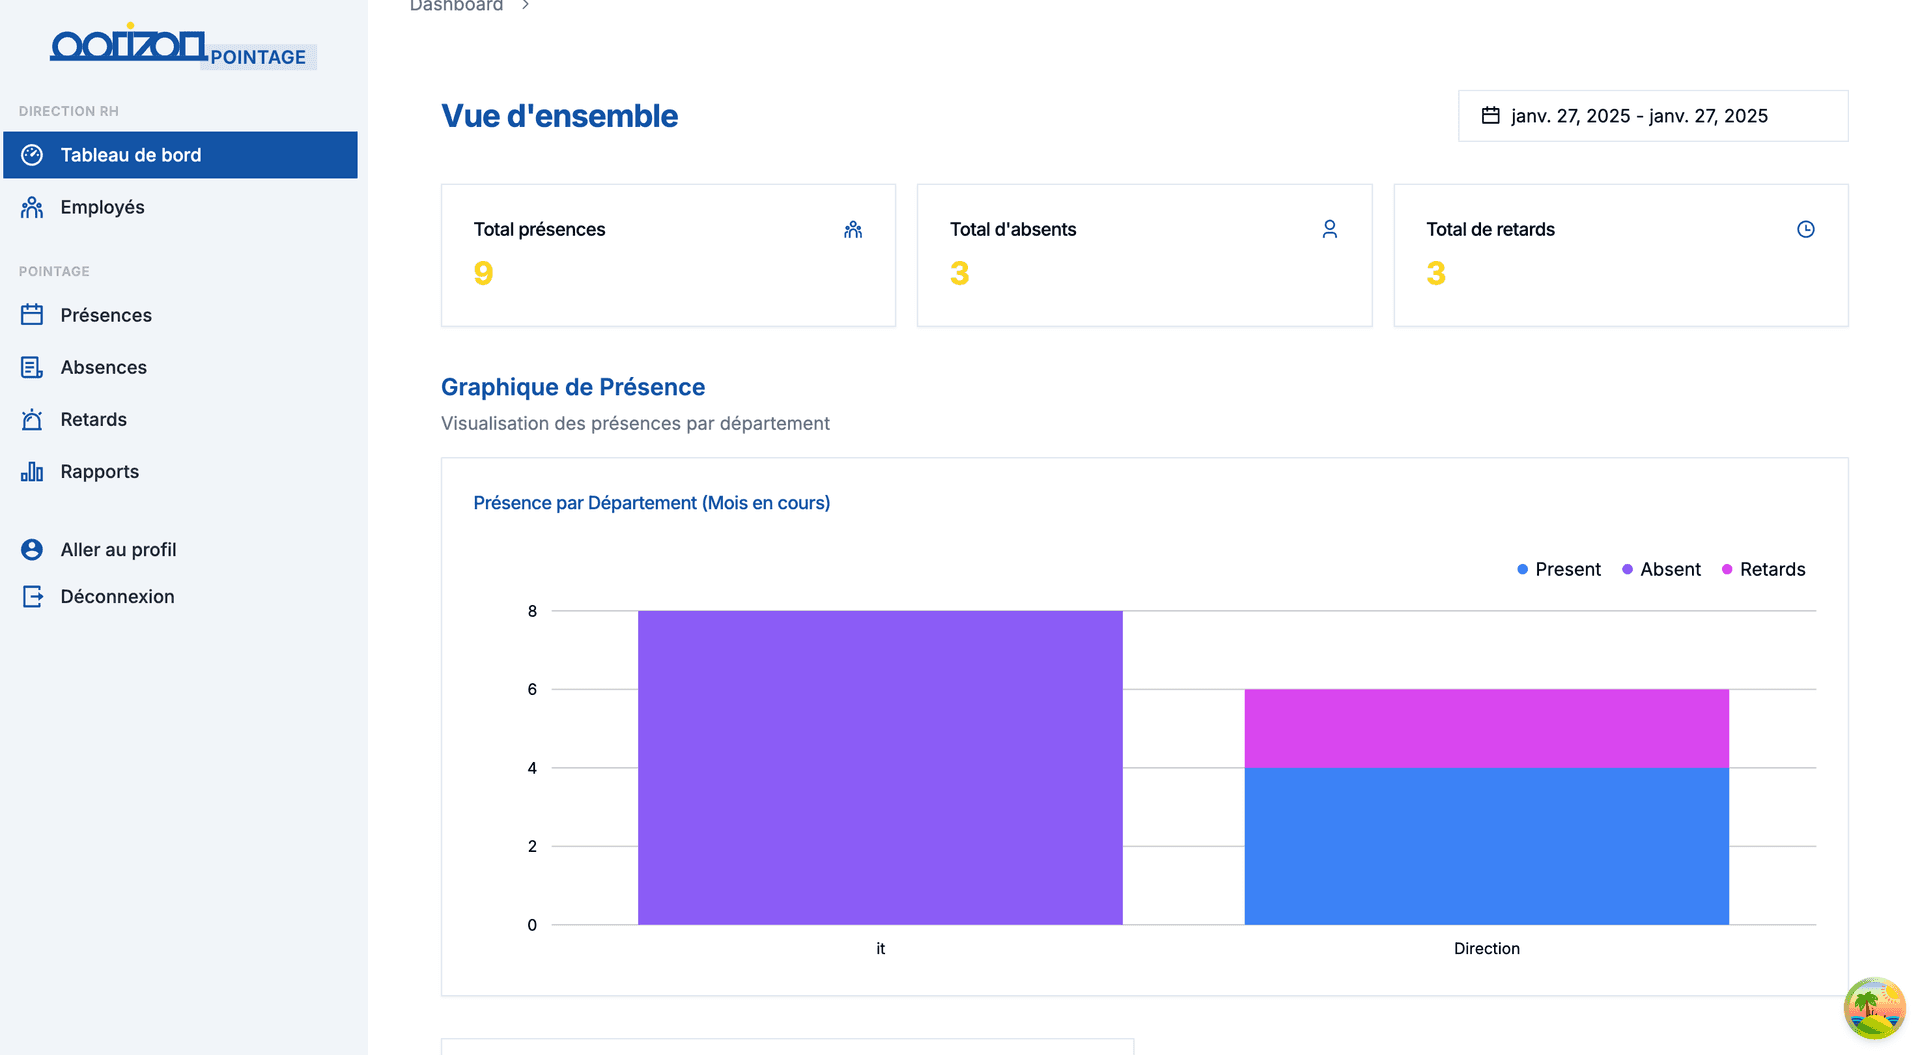Expand the Dashboard breadcrumb chevron
Viewport: 1920px width, 1055px height.
click(x=524, y=5)
